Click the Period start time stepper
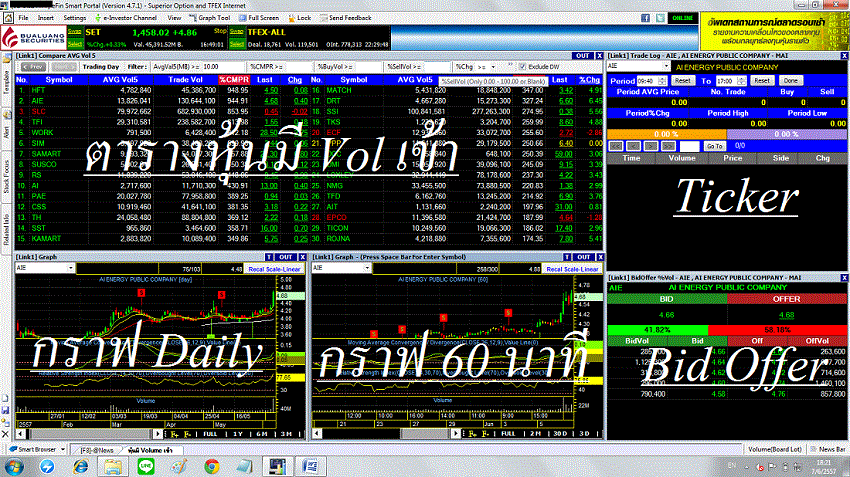This screenshot has height=477, width=850. point(662,81)
